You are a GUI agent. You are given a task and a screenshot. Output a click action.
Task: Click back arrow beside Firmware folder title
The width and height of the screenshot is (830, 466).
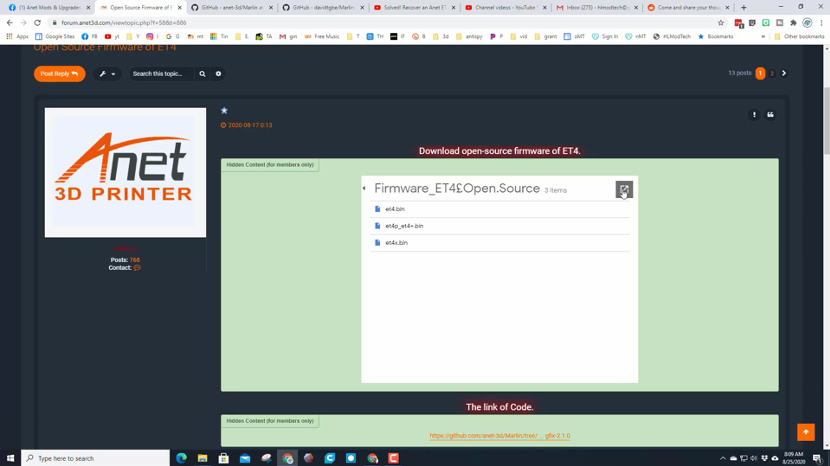click(x=364, y=189)
